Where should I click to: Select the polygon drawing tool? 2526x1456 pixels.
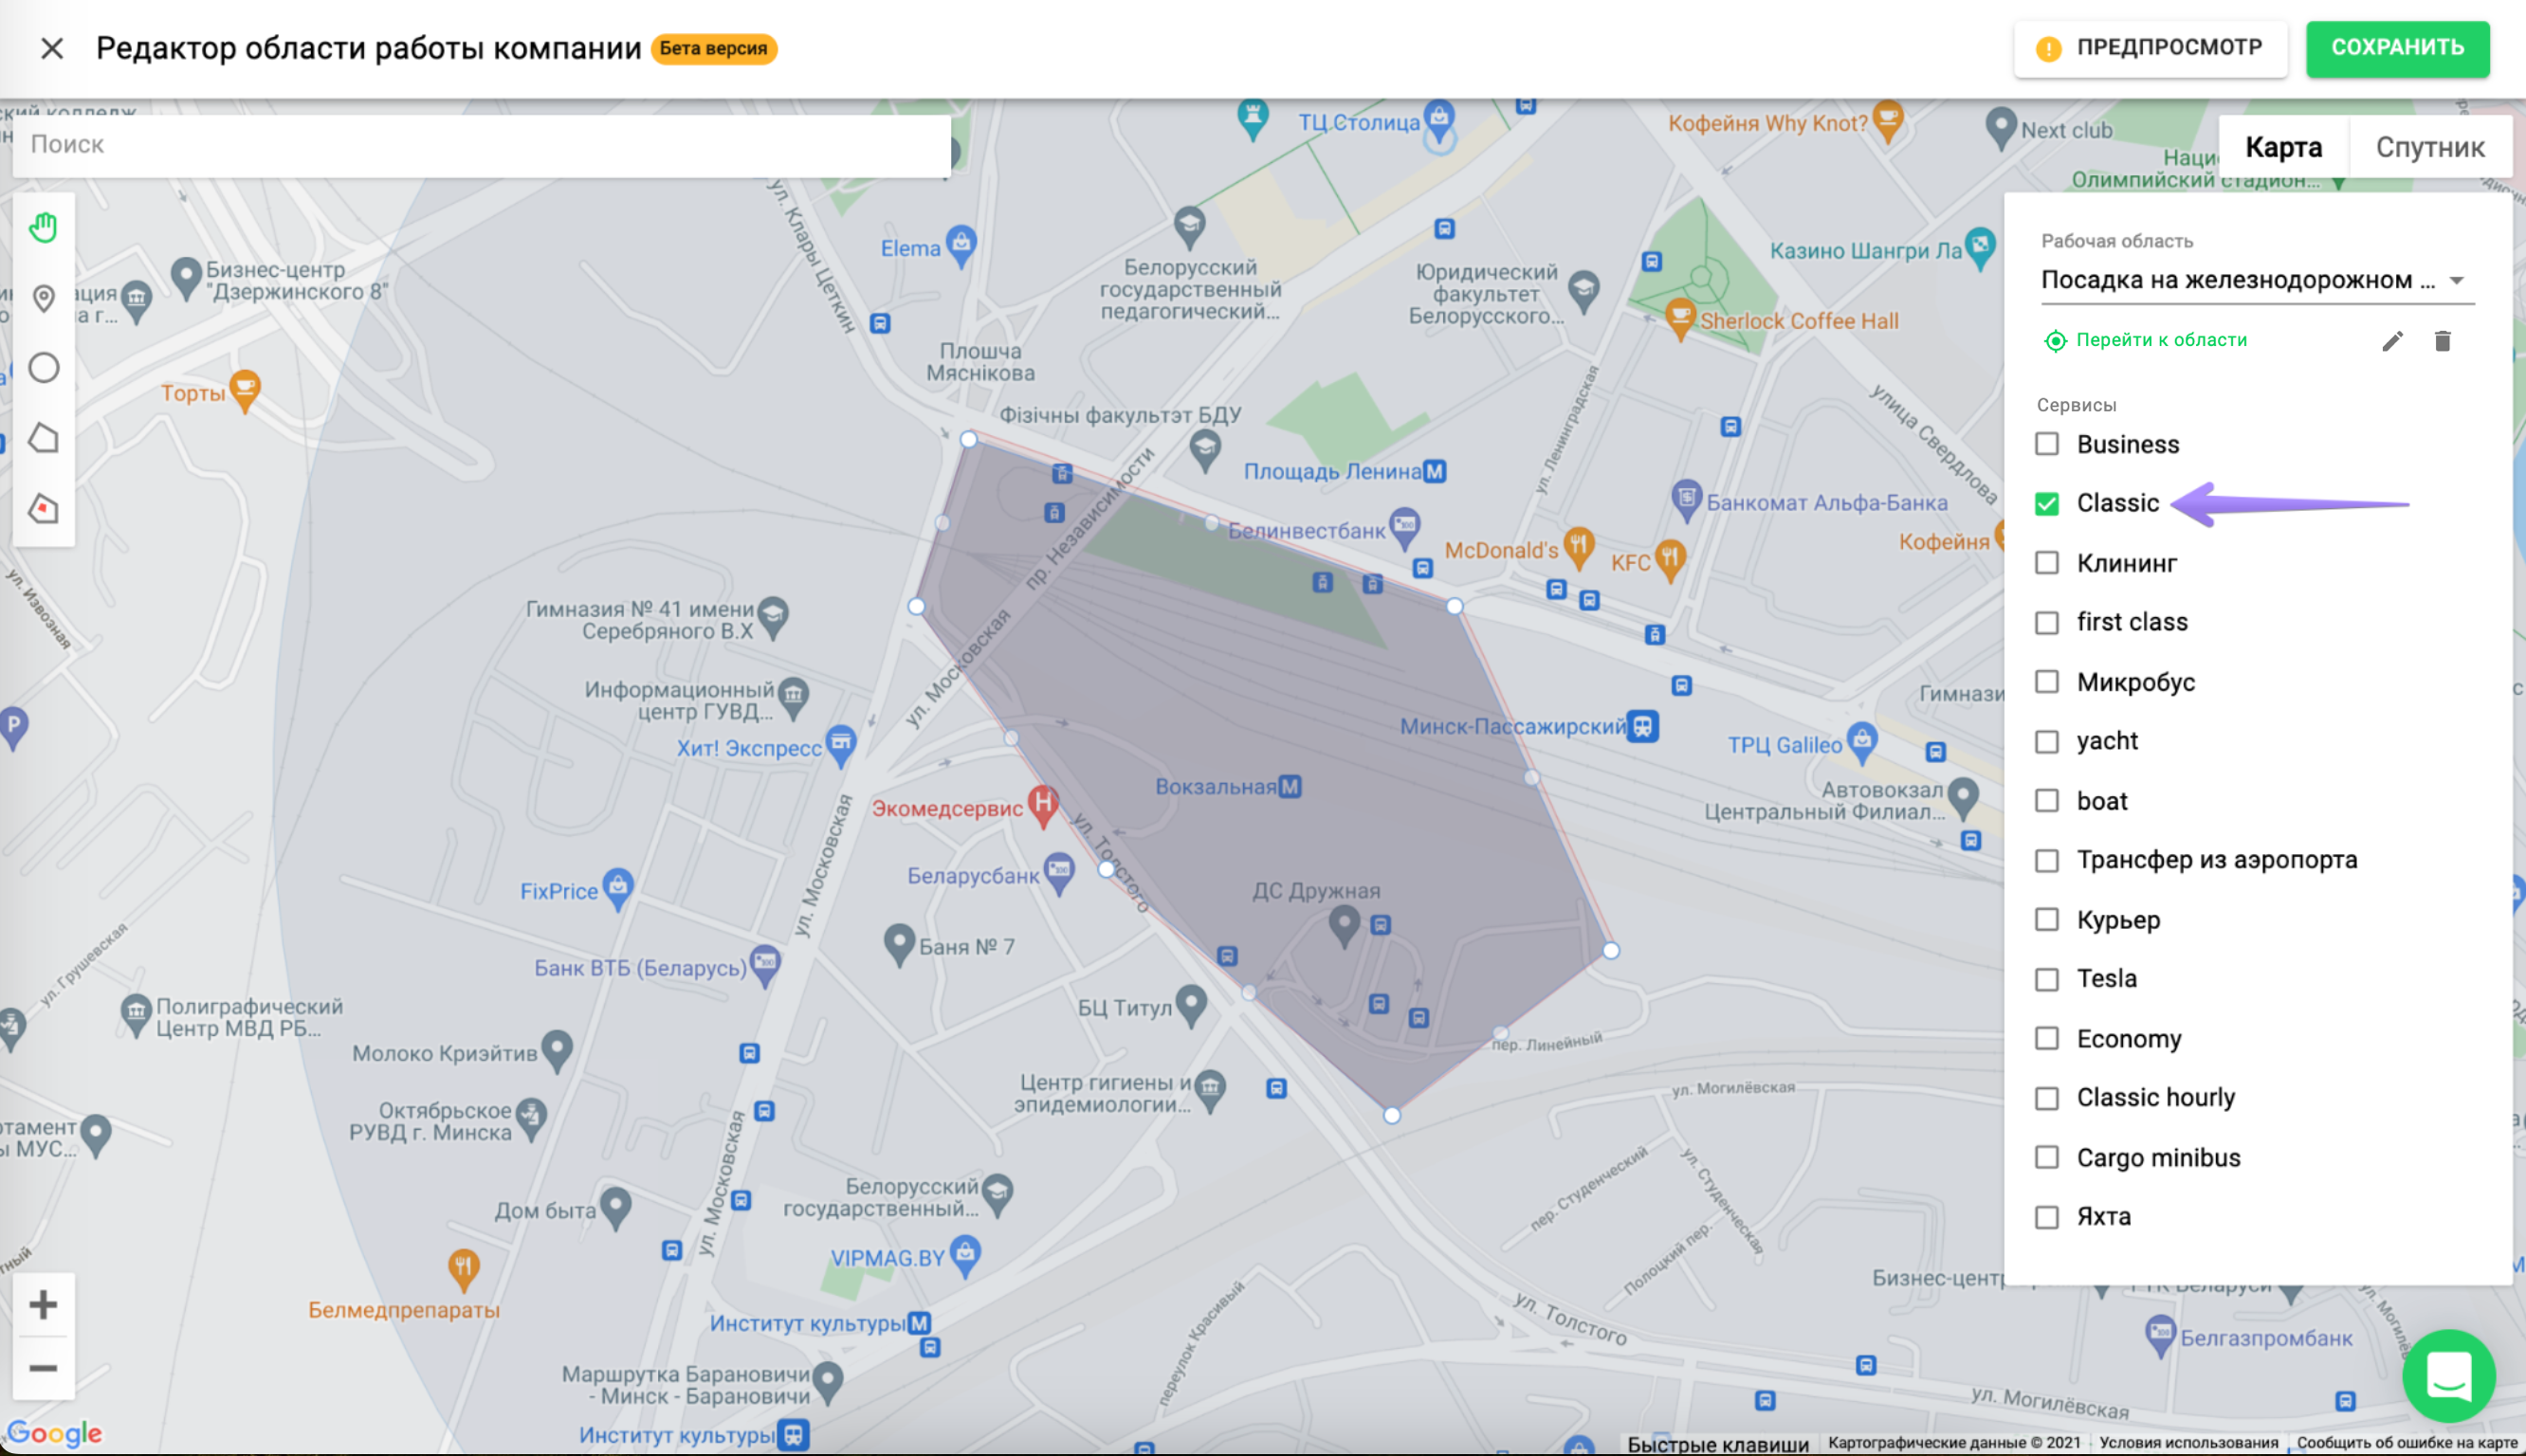[x=43, y=438]
